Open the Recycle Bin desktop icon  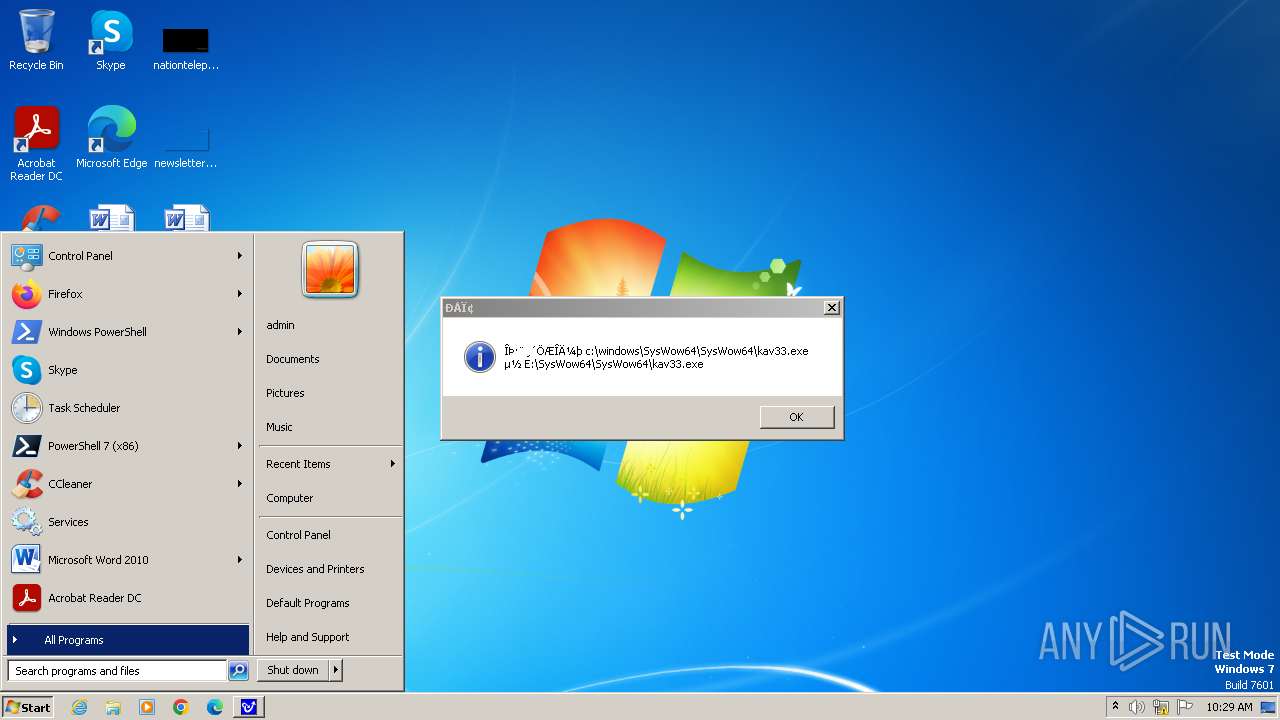tap(36, 40)
